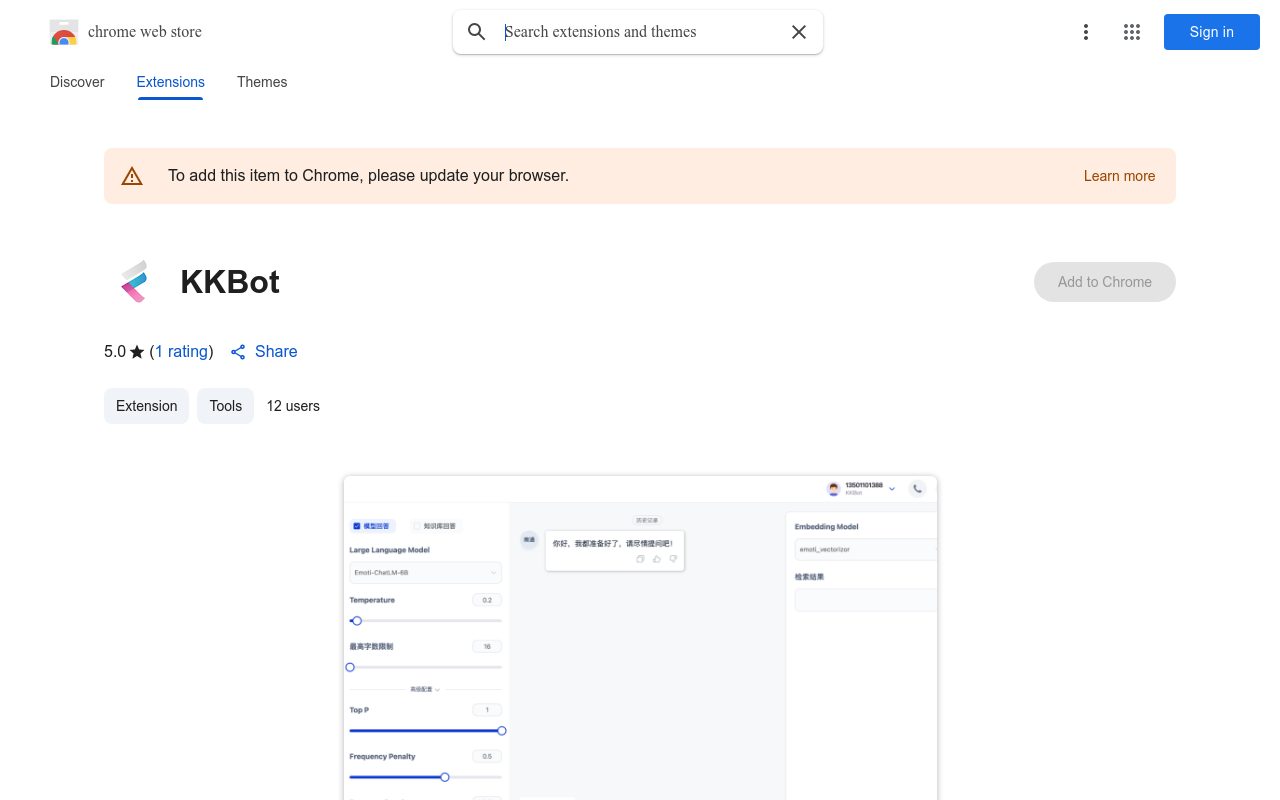Screen dimensions: 1280x800
Task: Open the Google apps grid
Action: [x=1132, y=32]
